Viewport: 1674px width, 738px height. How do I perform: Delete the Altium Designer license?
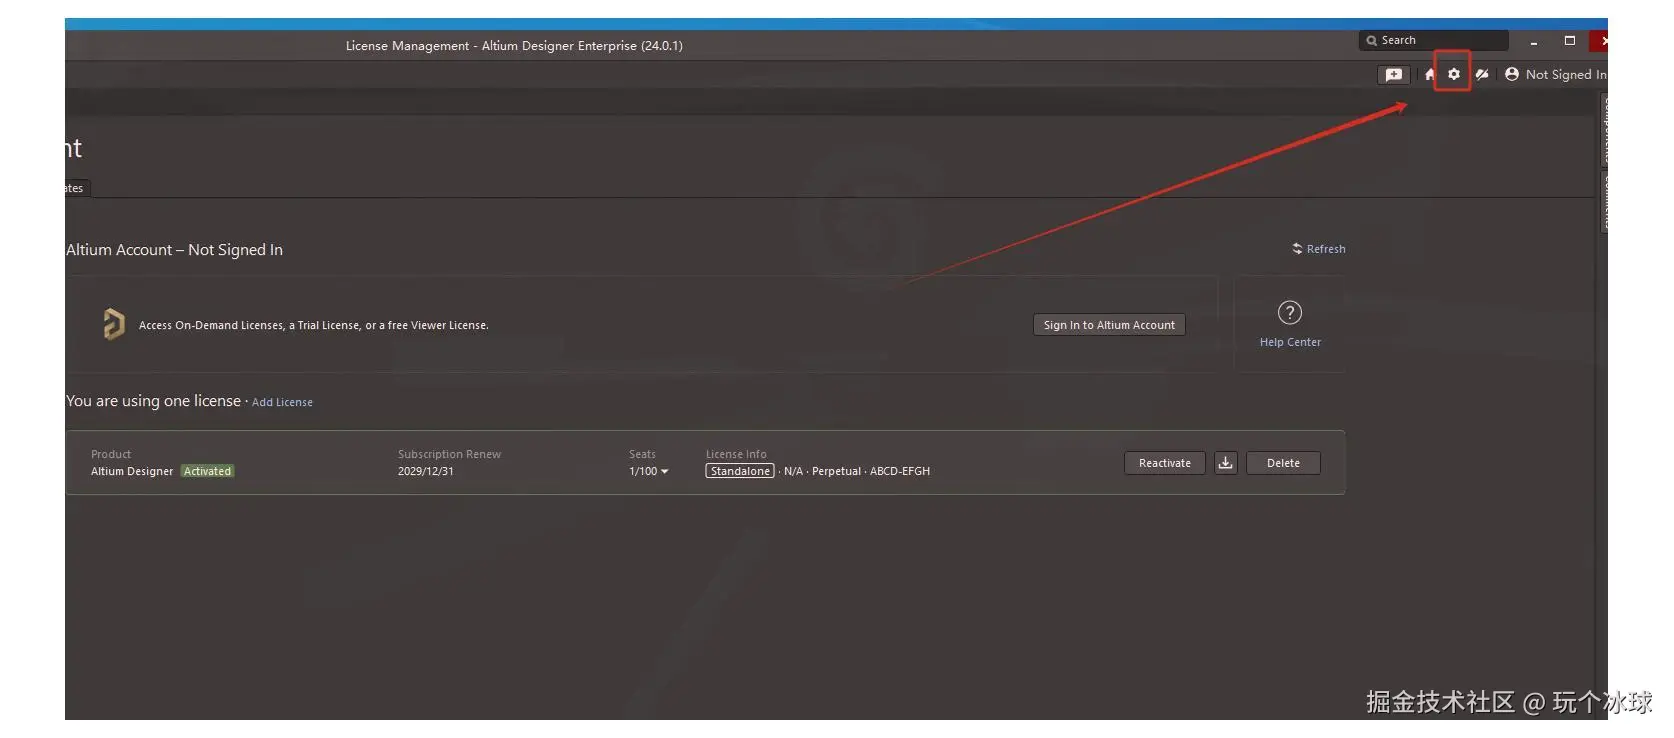1283,463
